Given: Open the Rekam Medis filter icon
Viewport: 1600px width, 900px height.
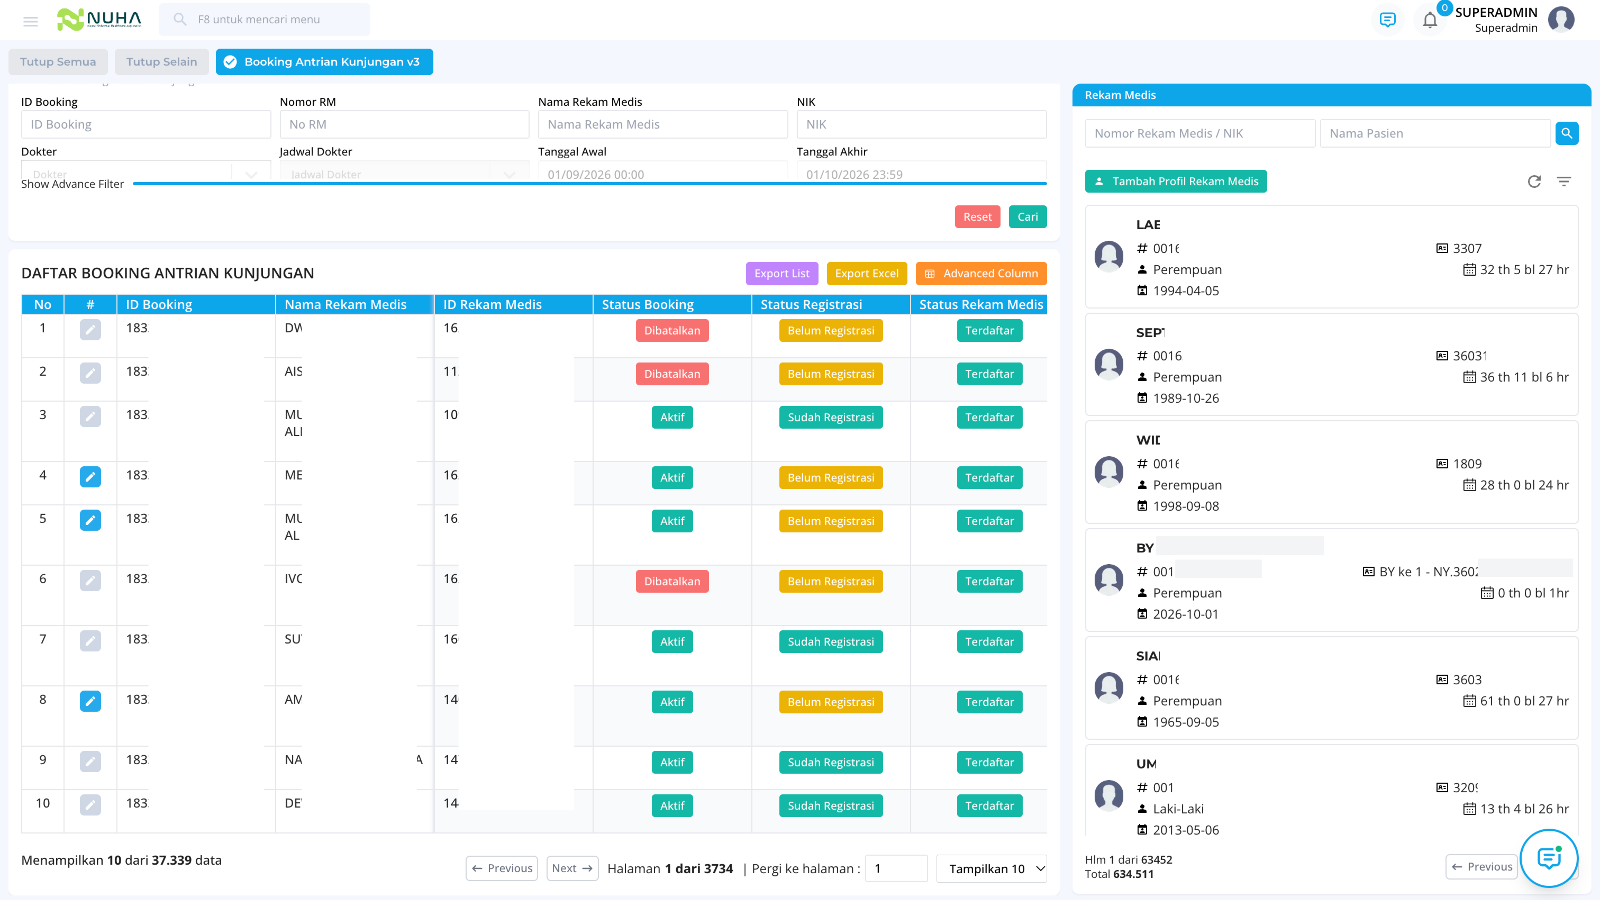Looking at the screenshot, I should point(1564,181).
